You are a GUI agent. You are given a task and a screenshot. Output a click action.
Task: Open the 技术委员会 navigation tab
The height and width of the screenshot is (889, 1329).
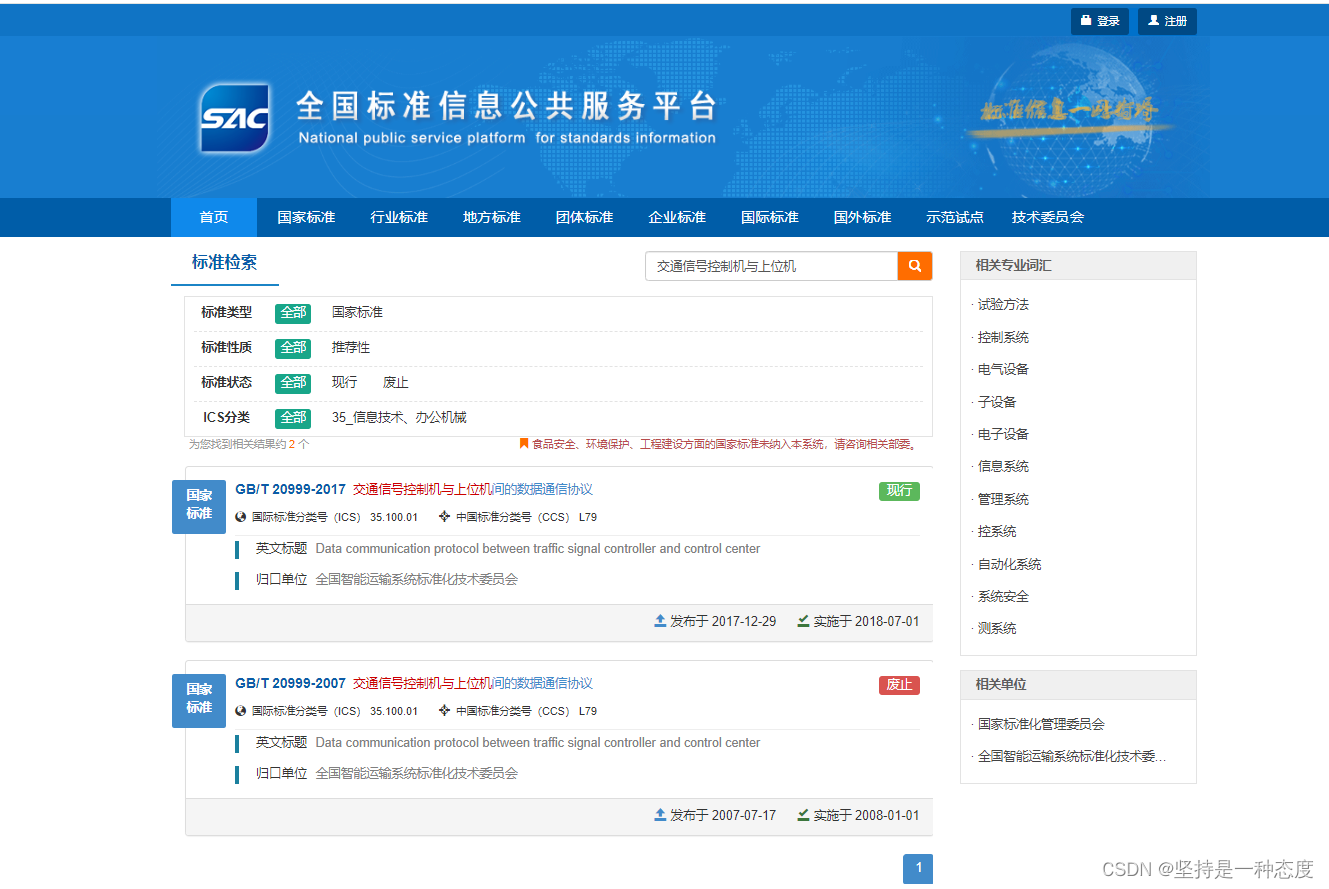click(x=1048, y=217)
